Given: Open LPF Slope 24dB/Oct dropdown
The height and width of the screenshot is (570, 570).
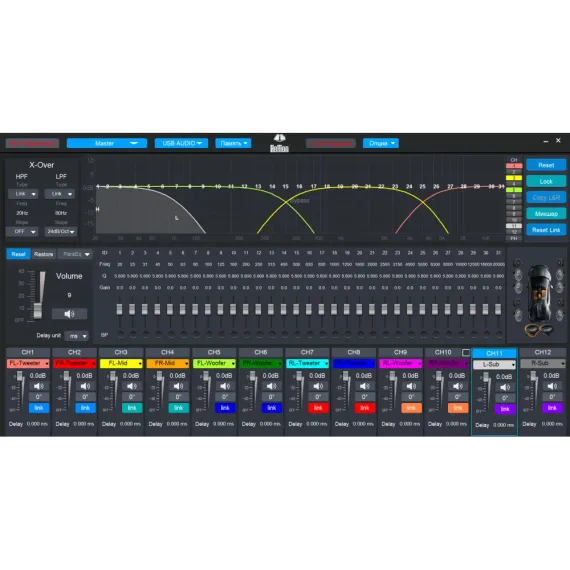Looking at the screenshot, I should [x=61, y=232].
